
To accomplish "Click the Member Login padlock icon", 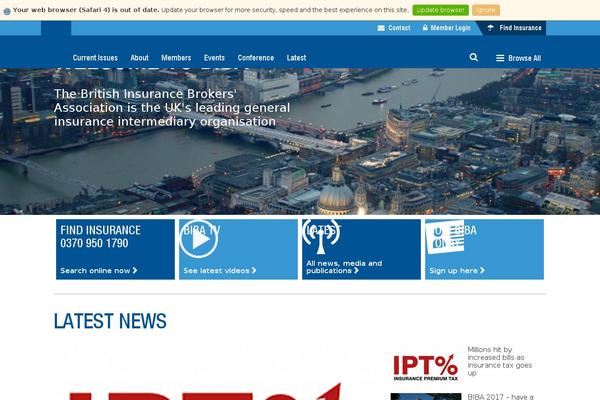I will click(425, 28).
